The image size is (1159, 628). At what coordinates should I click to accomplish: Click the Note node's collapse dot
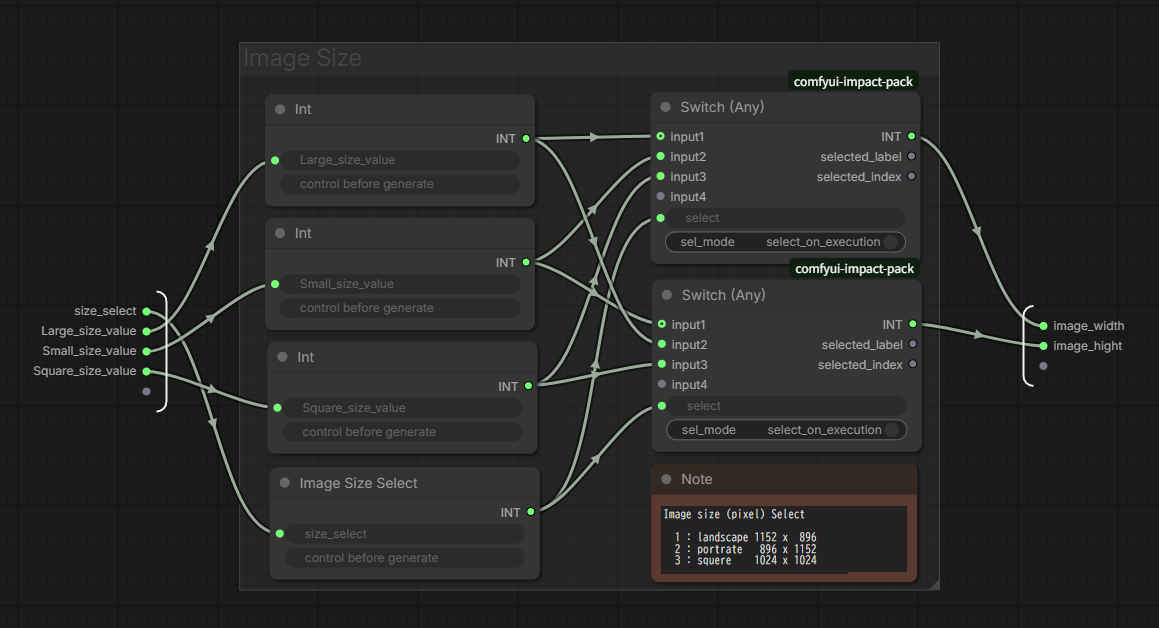tap(666, 479)
